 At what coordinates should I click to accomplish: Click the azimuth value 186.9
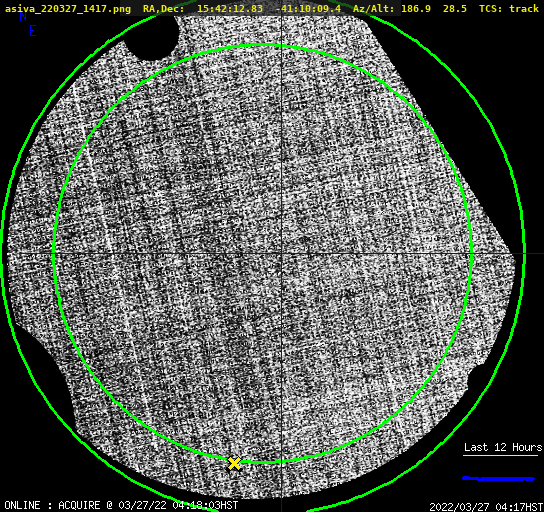click(416, 8)
